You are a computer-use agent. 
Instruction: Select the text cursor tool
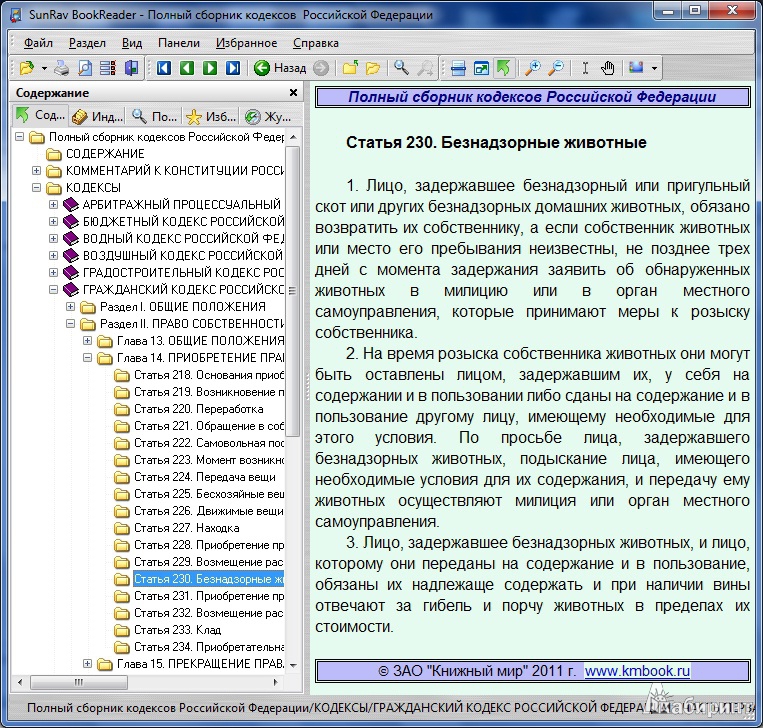585,68
